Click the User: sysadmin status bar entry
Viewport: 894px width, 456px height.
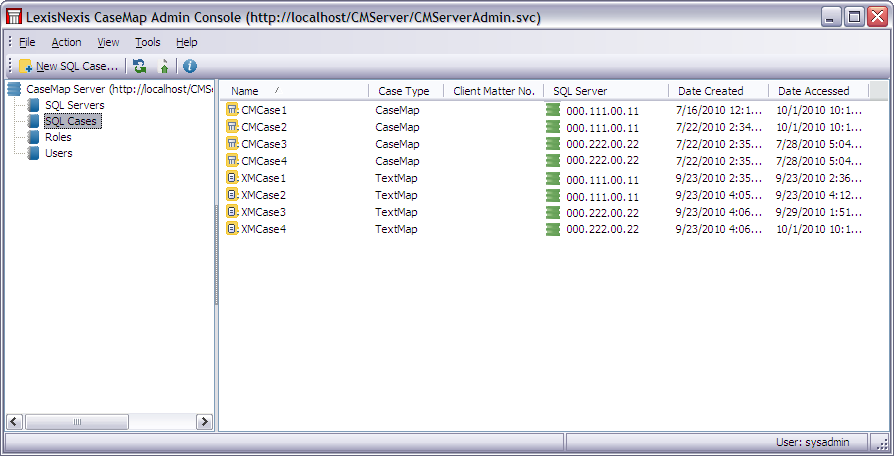[x=812, y=442]
